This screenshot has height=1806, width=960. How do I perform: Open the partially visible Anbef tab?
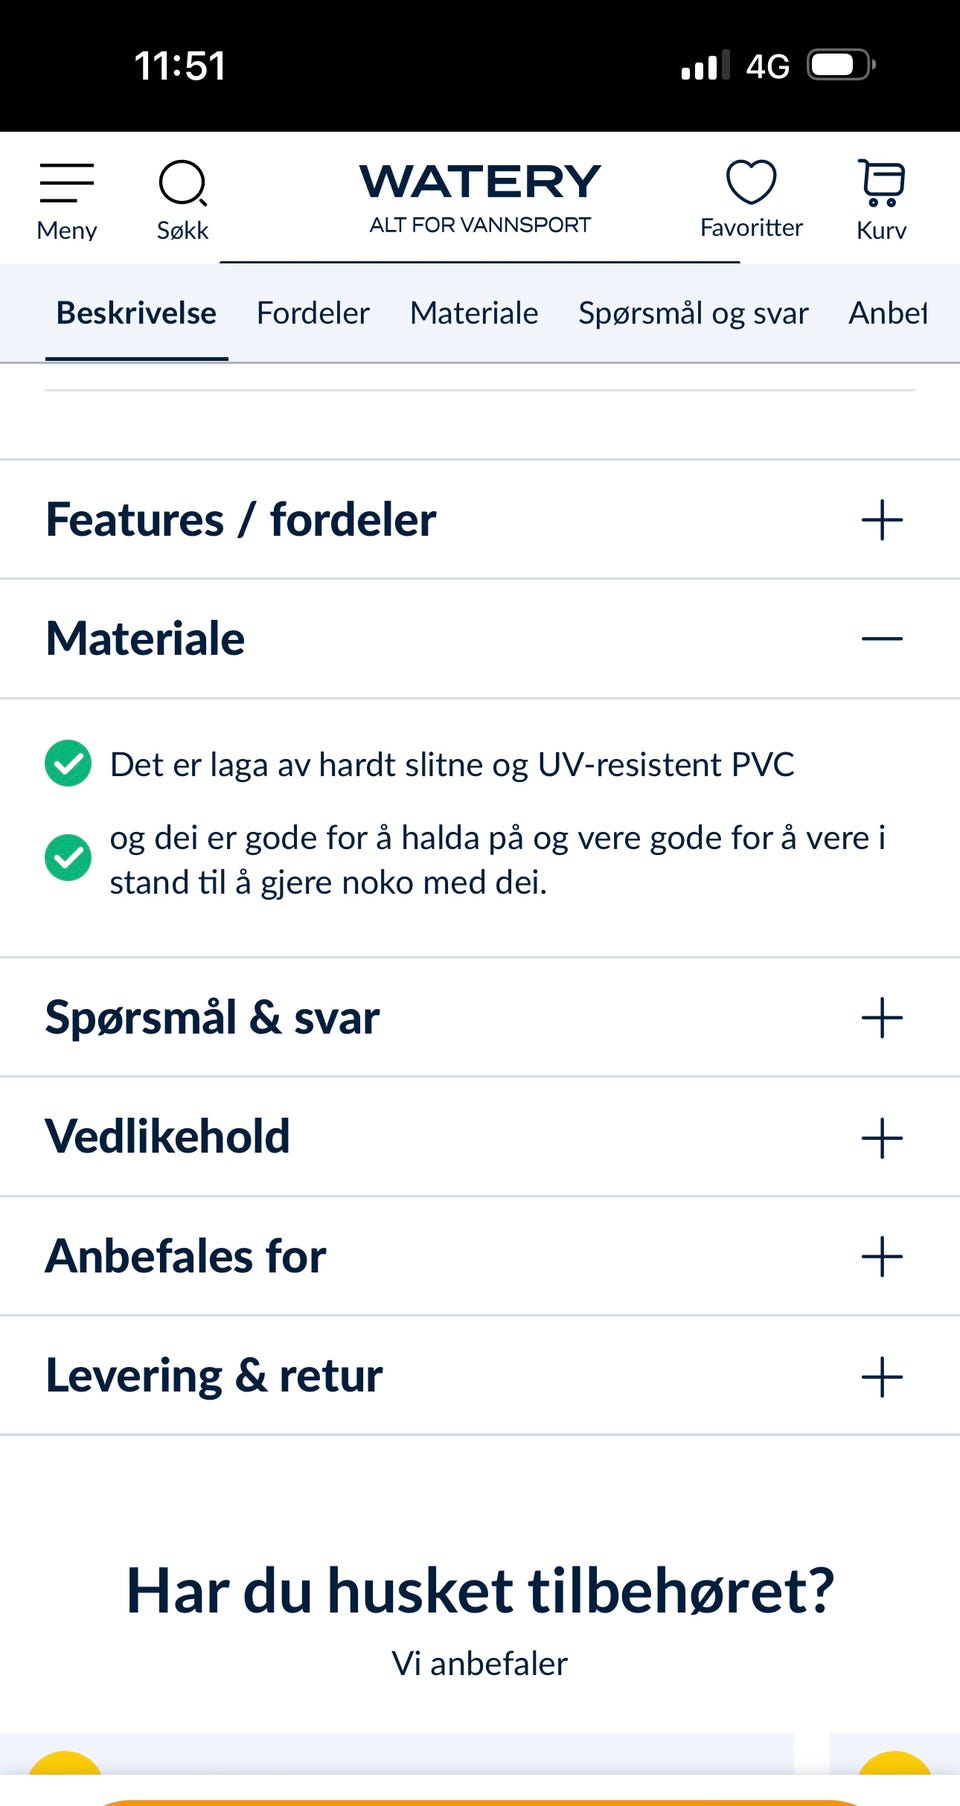tap(888, 313)
